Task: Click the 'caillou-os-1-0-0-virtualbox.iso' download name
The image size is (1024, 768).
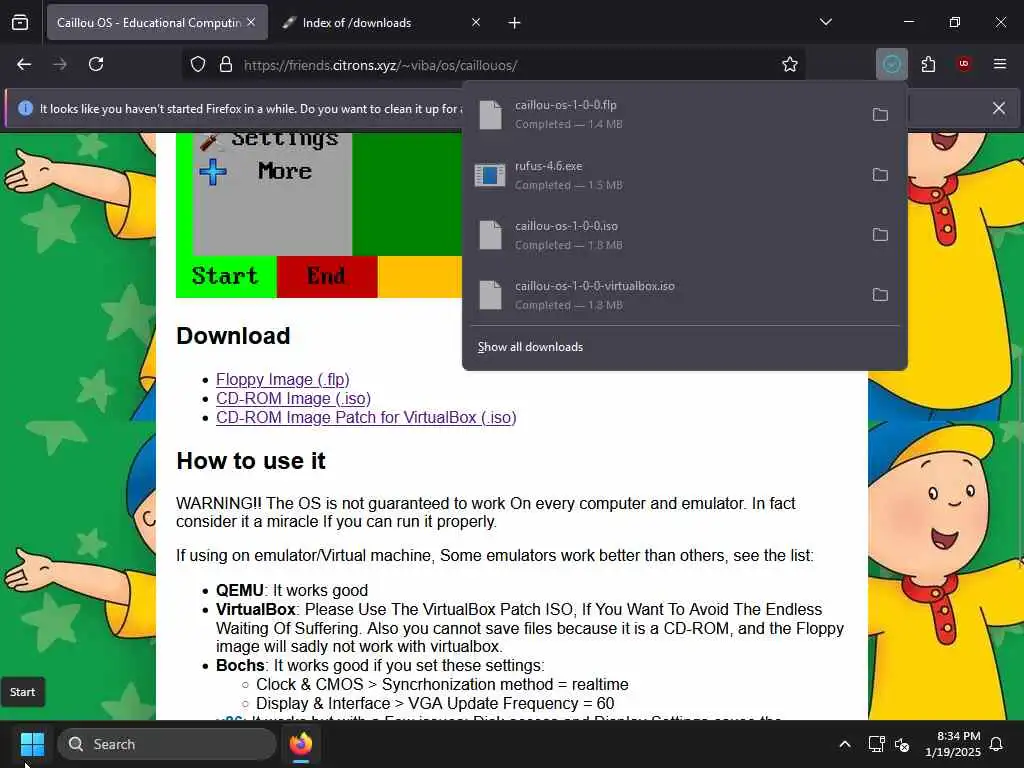Action: (x=595, y=286)
